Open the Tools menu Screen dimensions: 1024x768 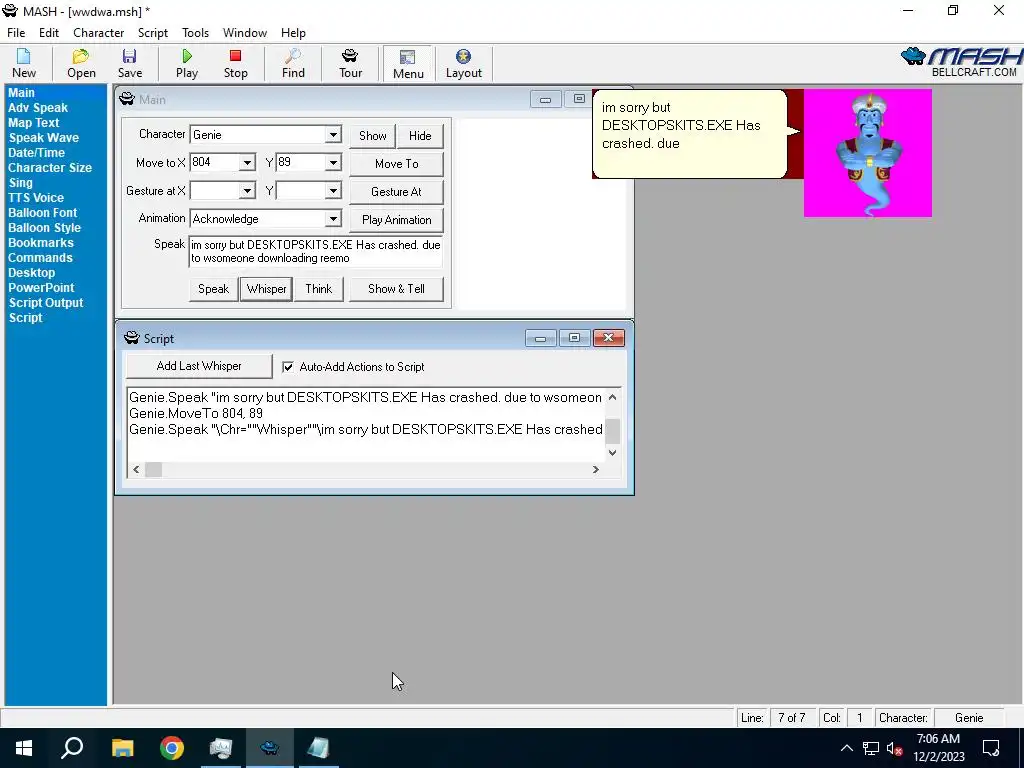195,33
